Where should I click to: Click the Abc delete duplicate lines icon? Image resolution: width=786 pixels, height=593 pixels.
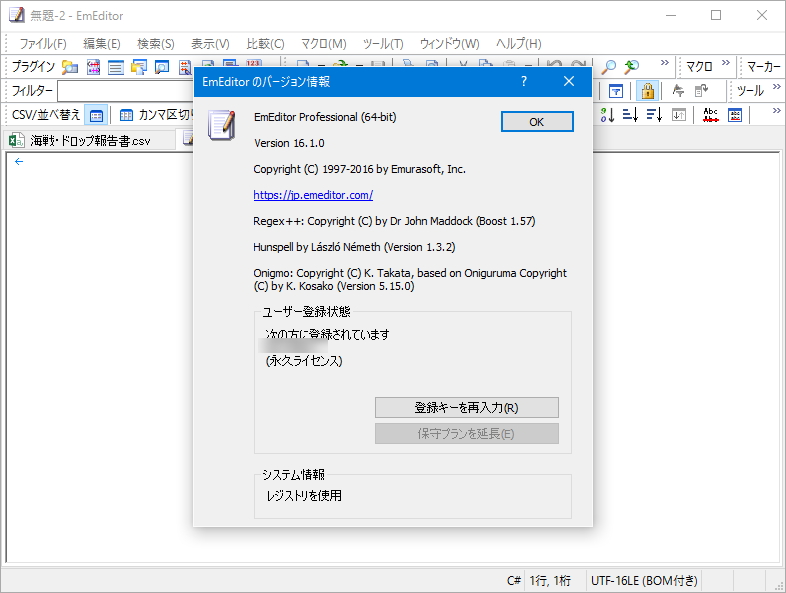tap(710, 115)
